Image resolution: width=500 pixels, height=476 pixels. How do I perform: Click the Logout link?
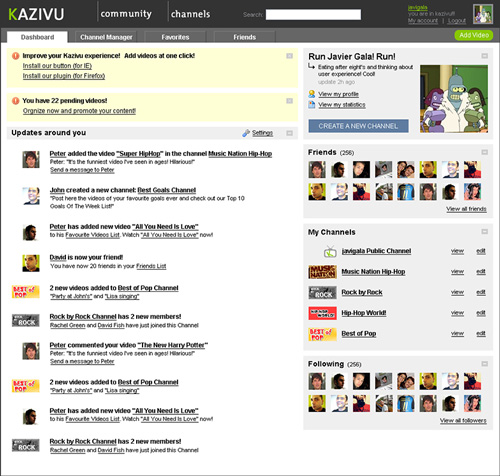point(457,21)
